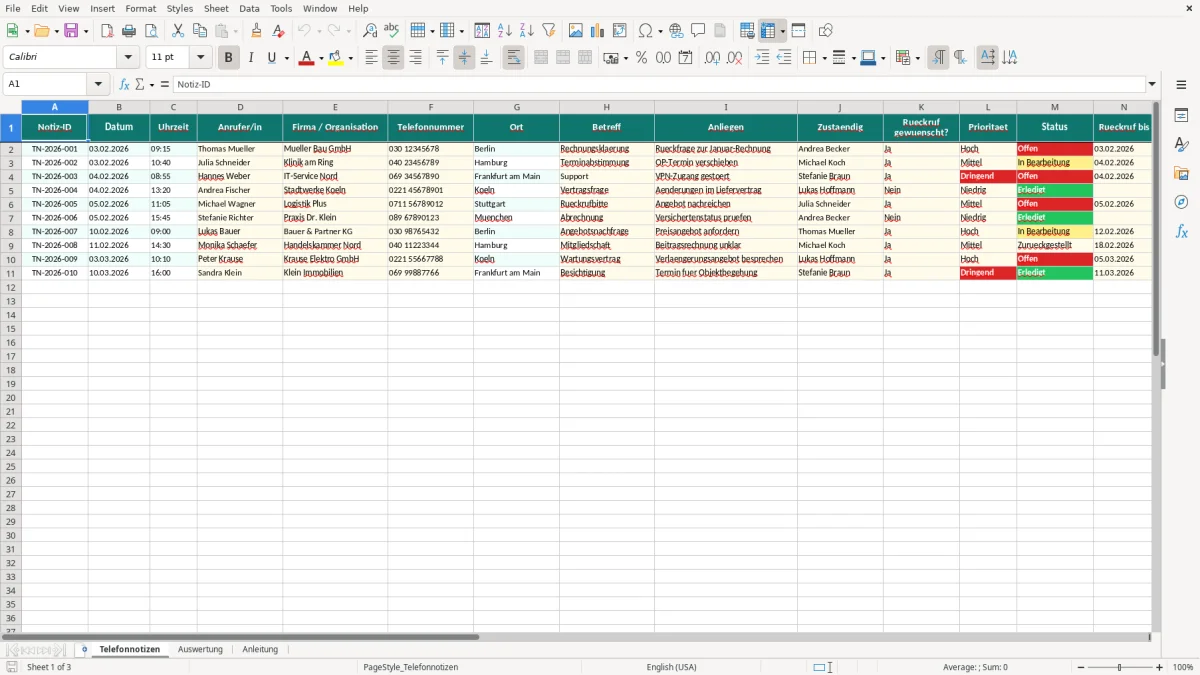
Task: Toggle Wrap Text
Action: (x=513, y=58)
